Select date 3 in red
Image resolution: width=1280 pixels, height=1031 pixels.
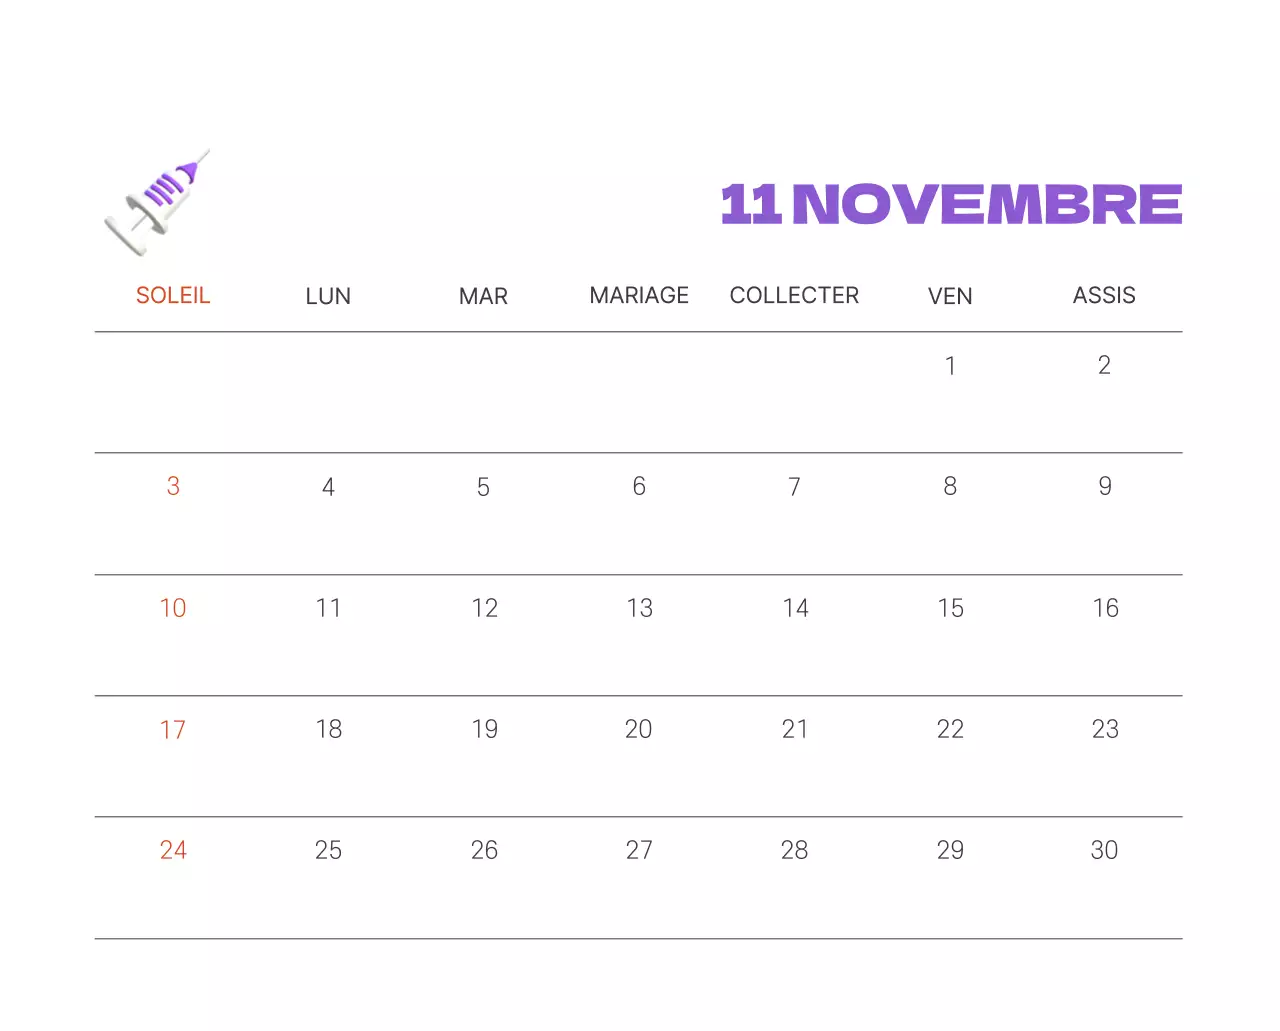tap(173, 487)
